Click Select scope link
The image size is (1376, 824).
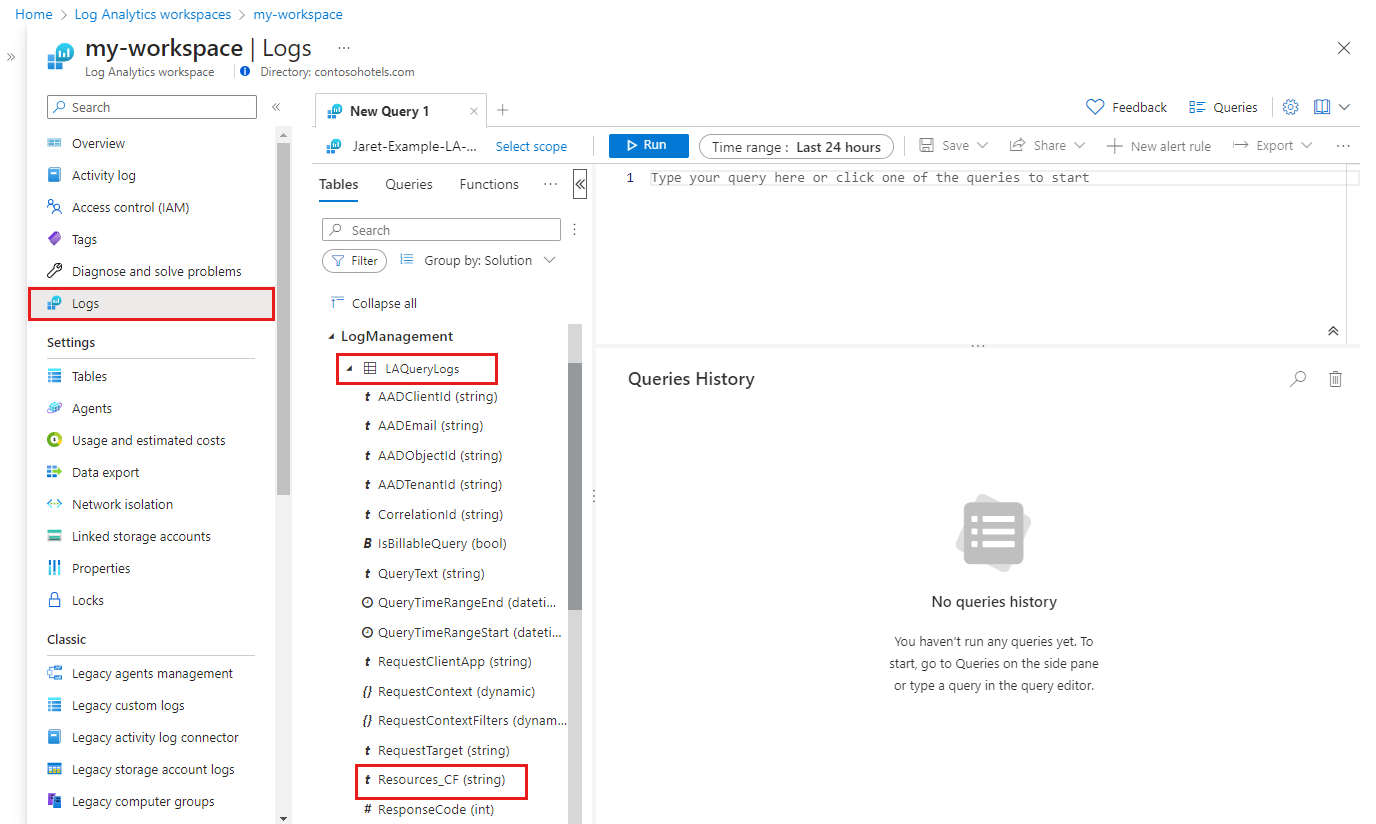(531, 146)
